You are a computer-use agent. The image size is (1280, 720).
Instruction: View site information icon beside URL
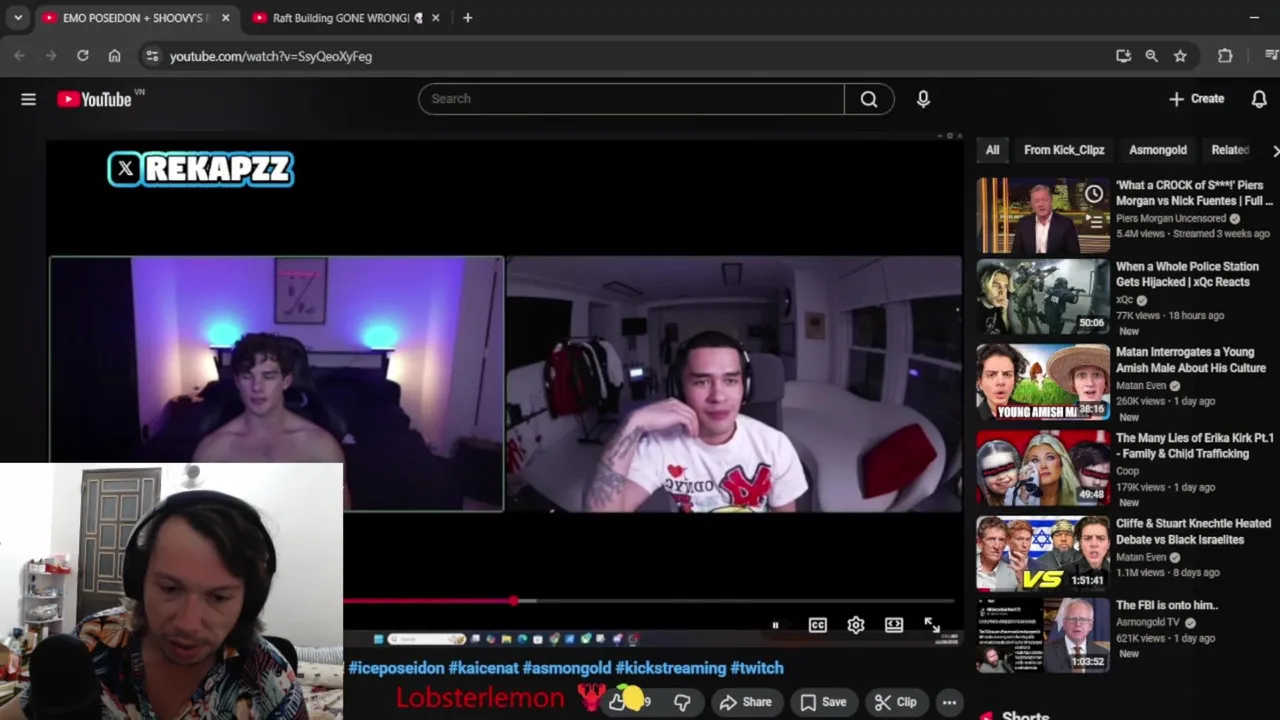(152, 56)
